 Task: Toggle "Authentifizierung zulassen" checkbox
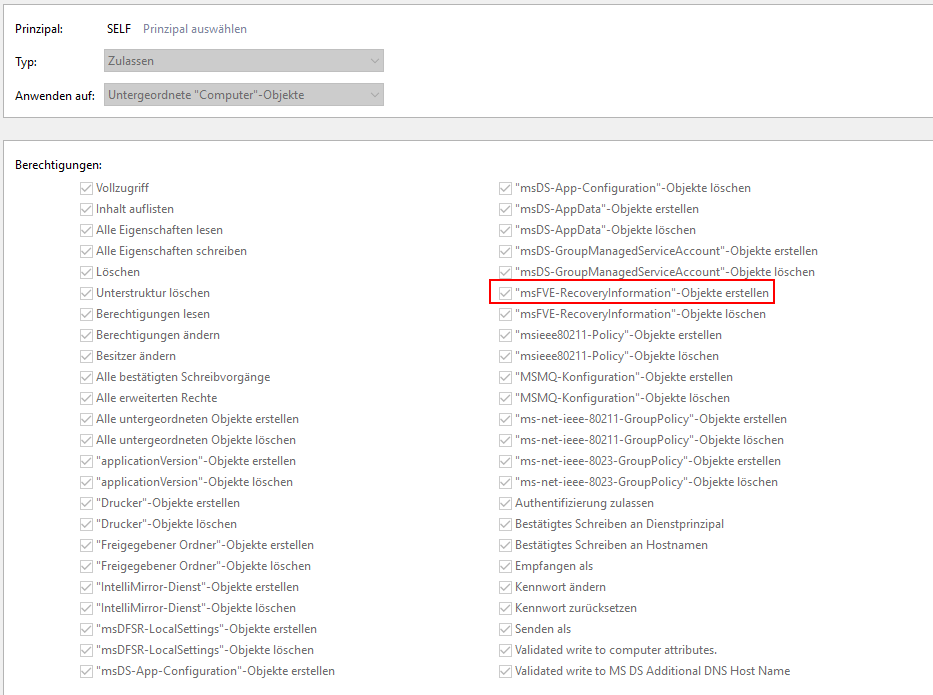point(505,503)
